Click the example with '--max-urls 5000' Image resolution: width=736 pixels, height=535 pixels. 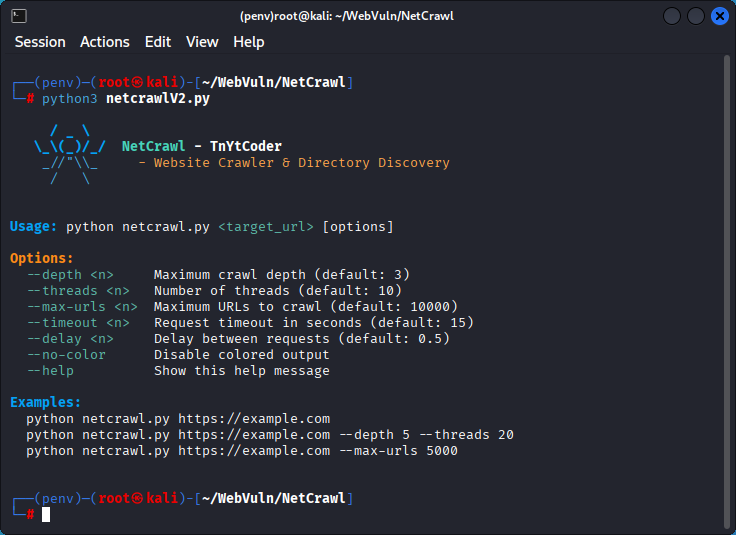click(x=242, y=451)
